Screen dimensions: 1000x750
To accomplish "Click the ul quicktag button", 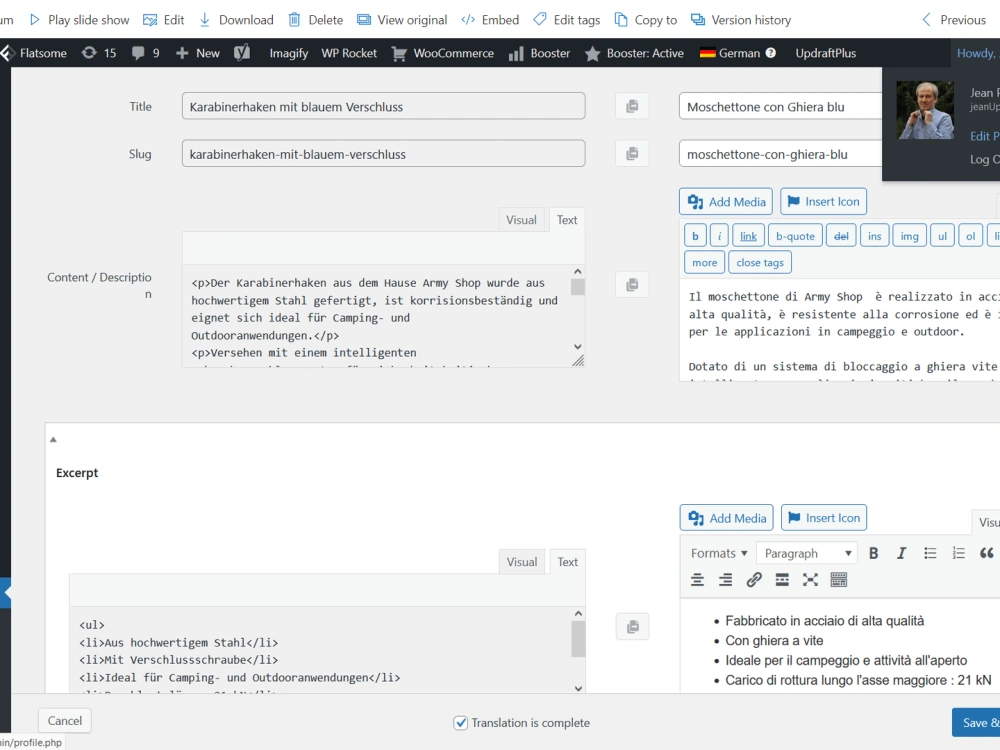I will 943,236.
